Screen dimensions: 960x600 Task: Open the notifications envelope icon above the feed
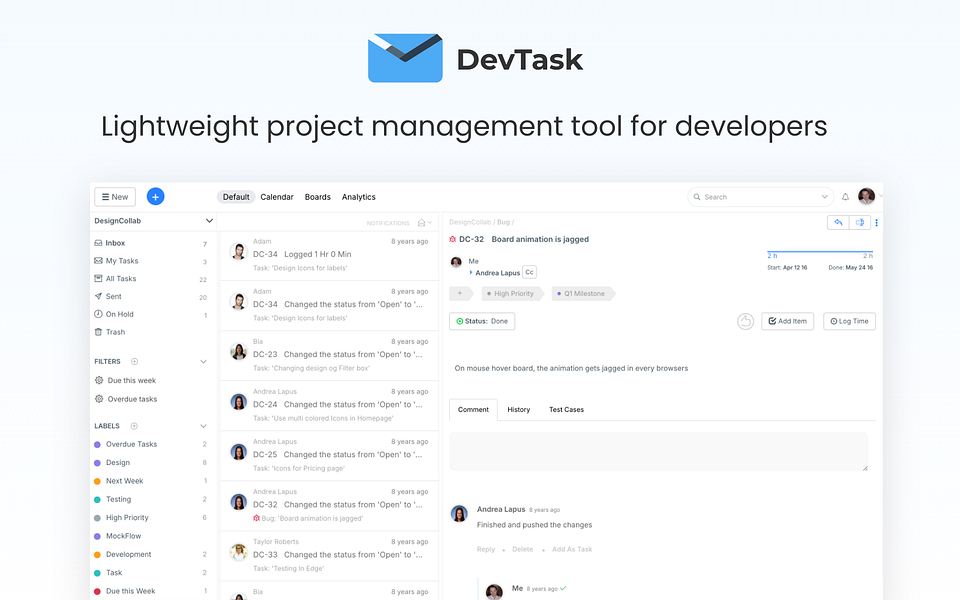[421, 221]
